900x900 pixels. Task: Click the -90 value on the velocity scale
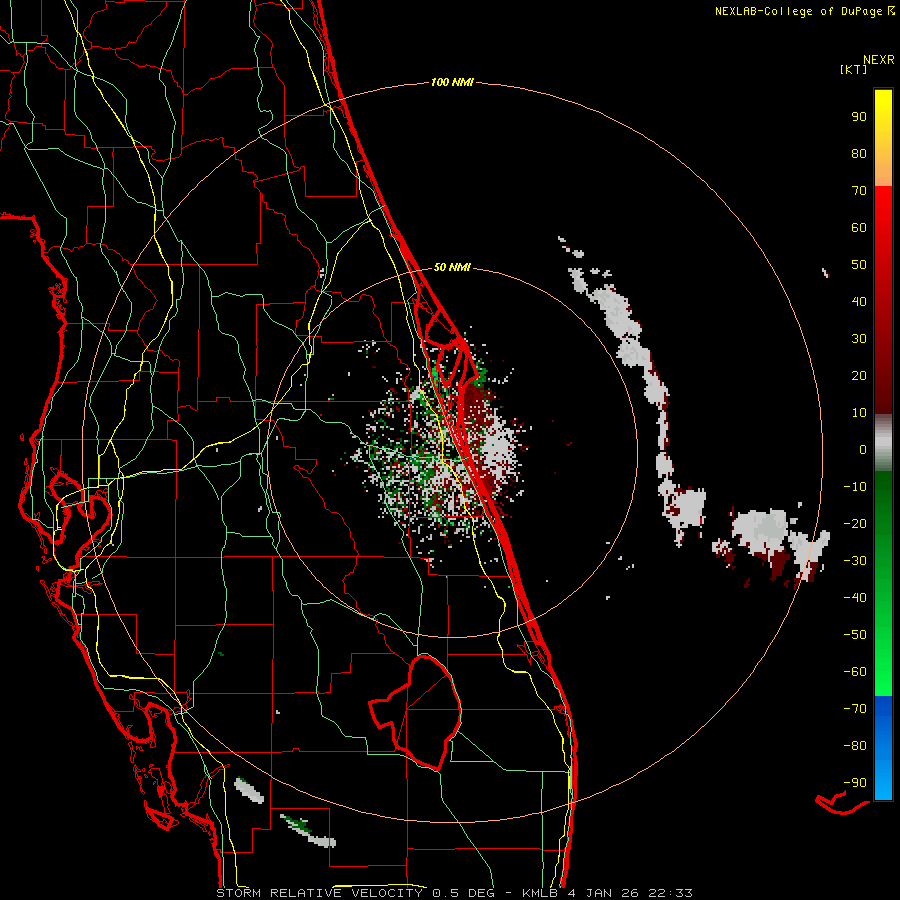pyautogui.click(x=855, y=783)
